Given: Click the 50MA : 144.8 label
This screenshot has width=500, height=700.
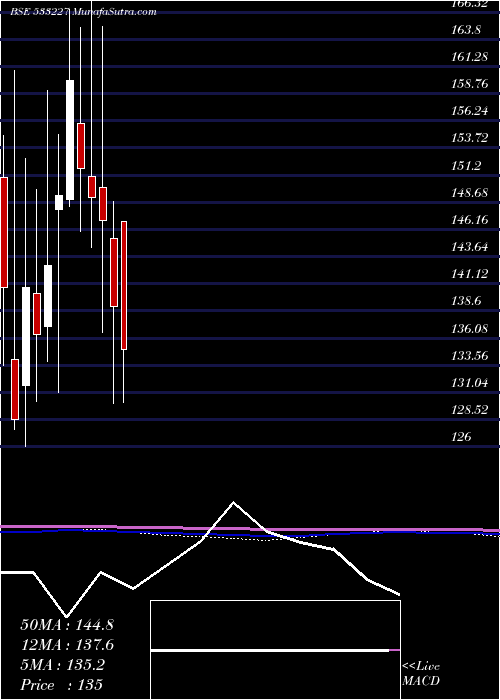Looking at the screenshot, I should pyautogui.click(x=67, y=625).
